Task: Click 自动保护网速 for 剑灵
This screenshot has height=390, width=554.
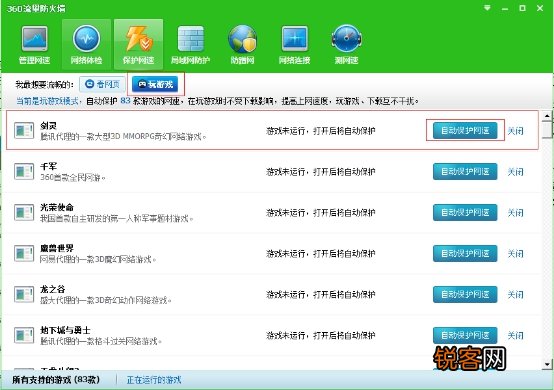Action: (x=465, y=130)
